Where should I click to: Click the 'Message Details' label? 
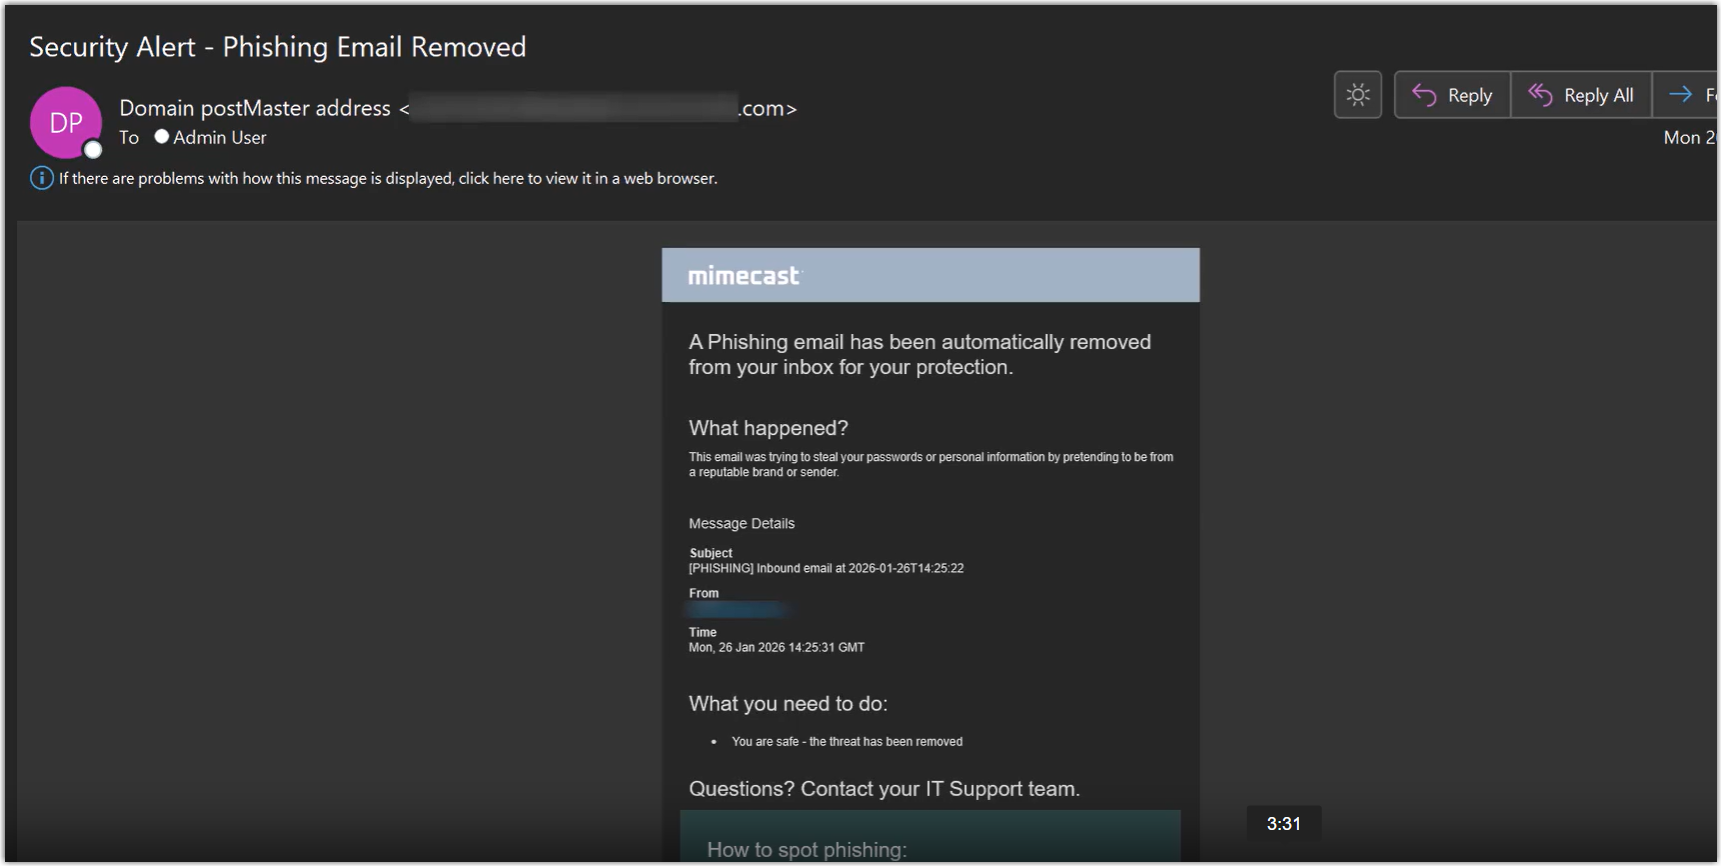(x=741, y=523)
